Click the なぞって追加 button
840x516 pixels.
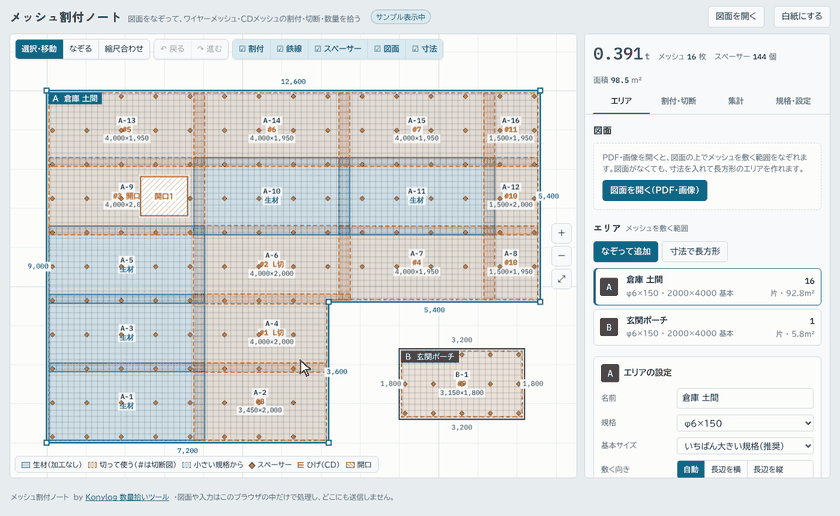625,251
